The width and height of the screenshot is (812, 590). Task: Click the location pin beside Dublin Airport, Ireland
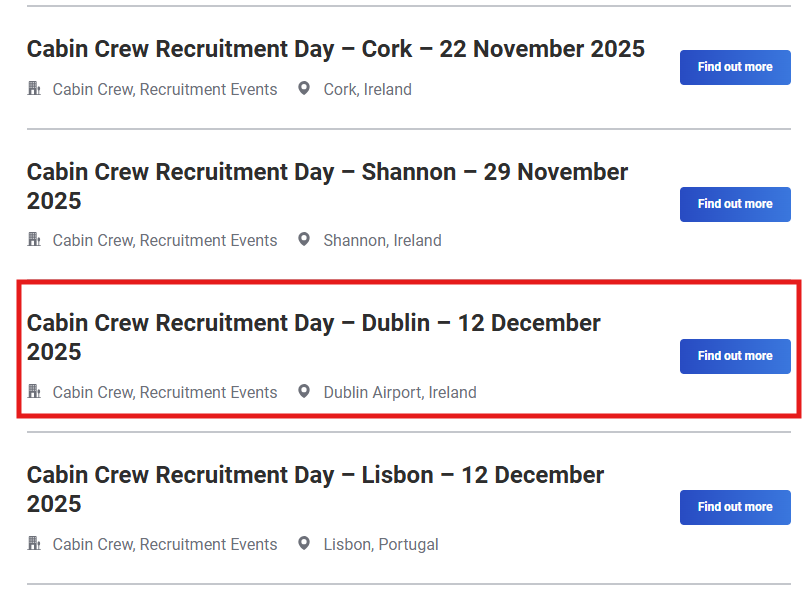[304, 392]
